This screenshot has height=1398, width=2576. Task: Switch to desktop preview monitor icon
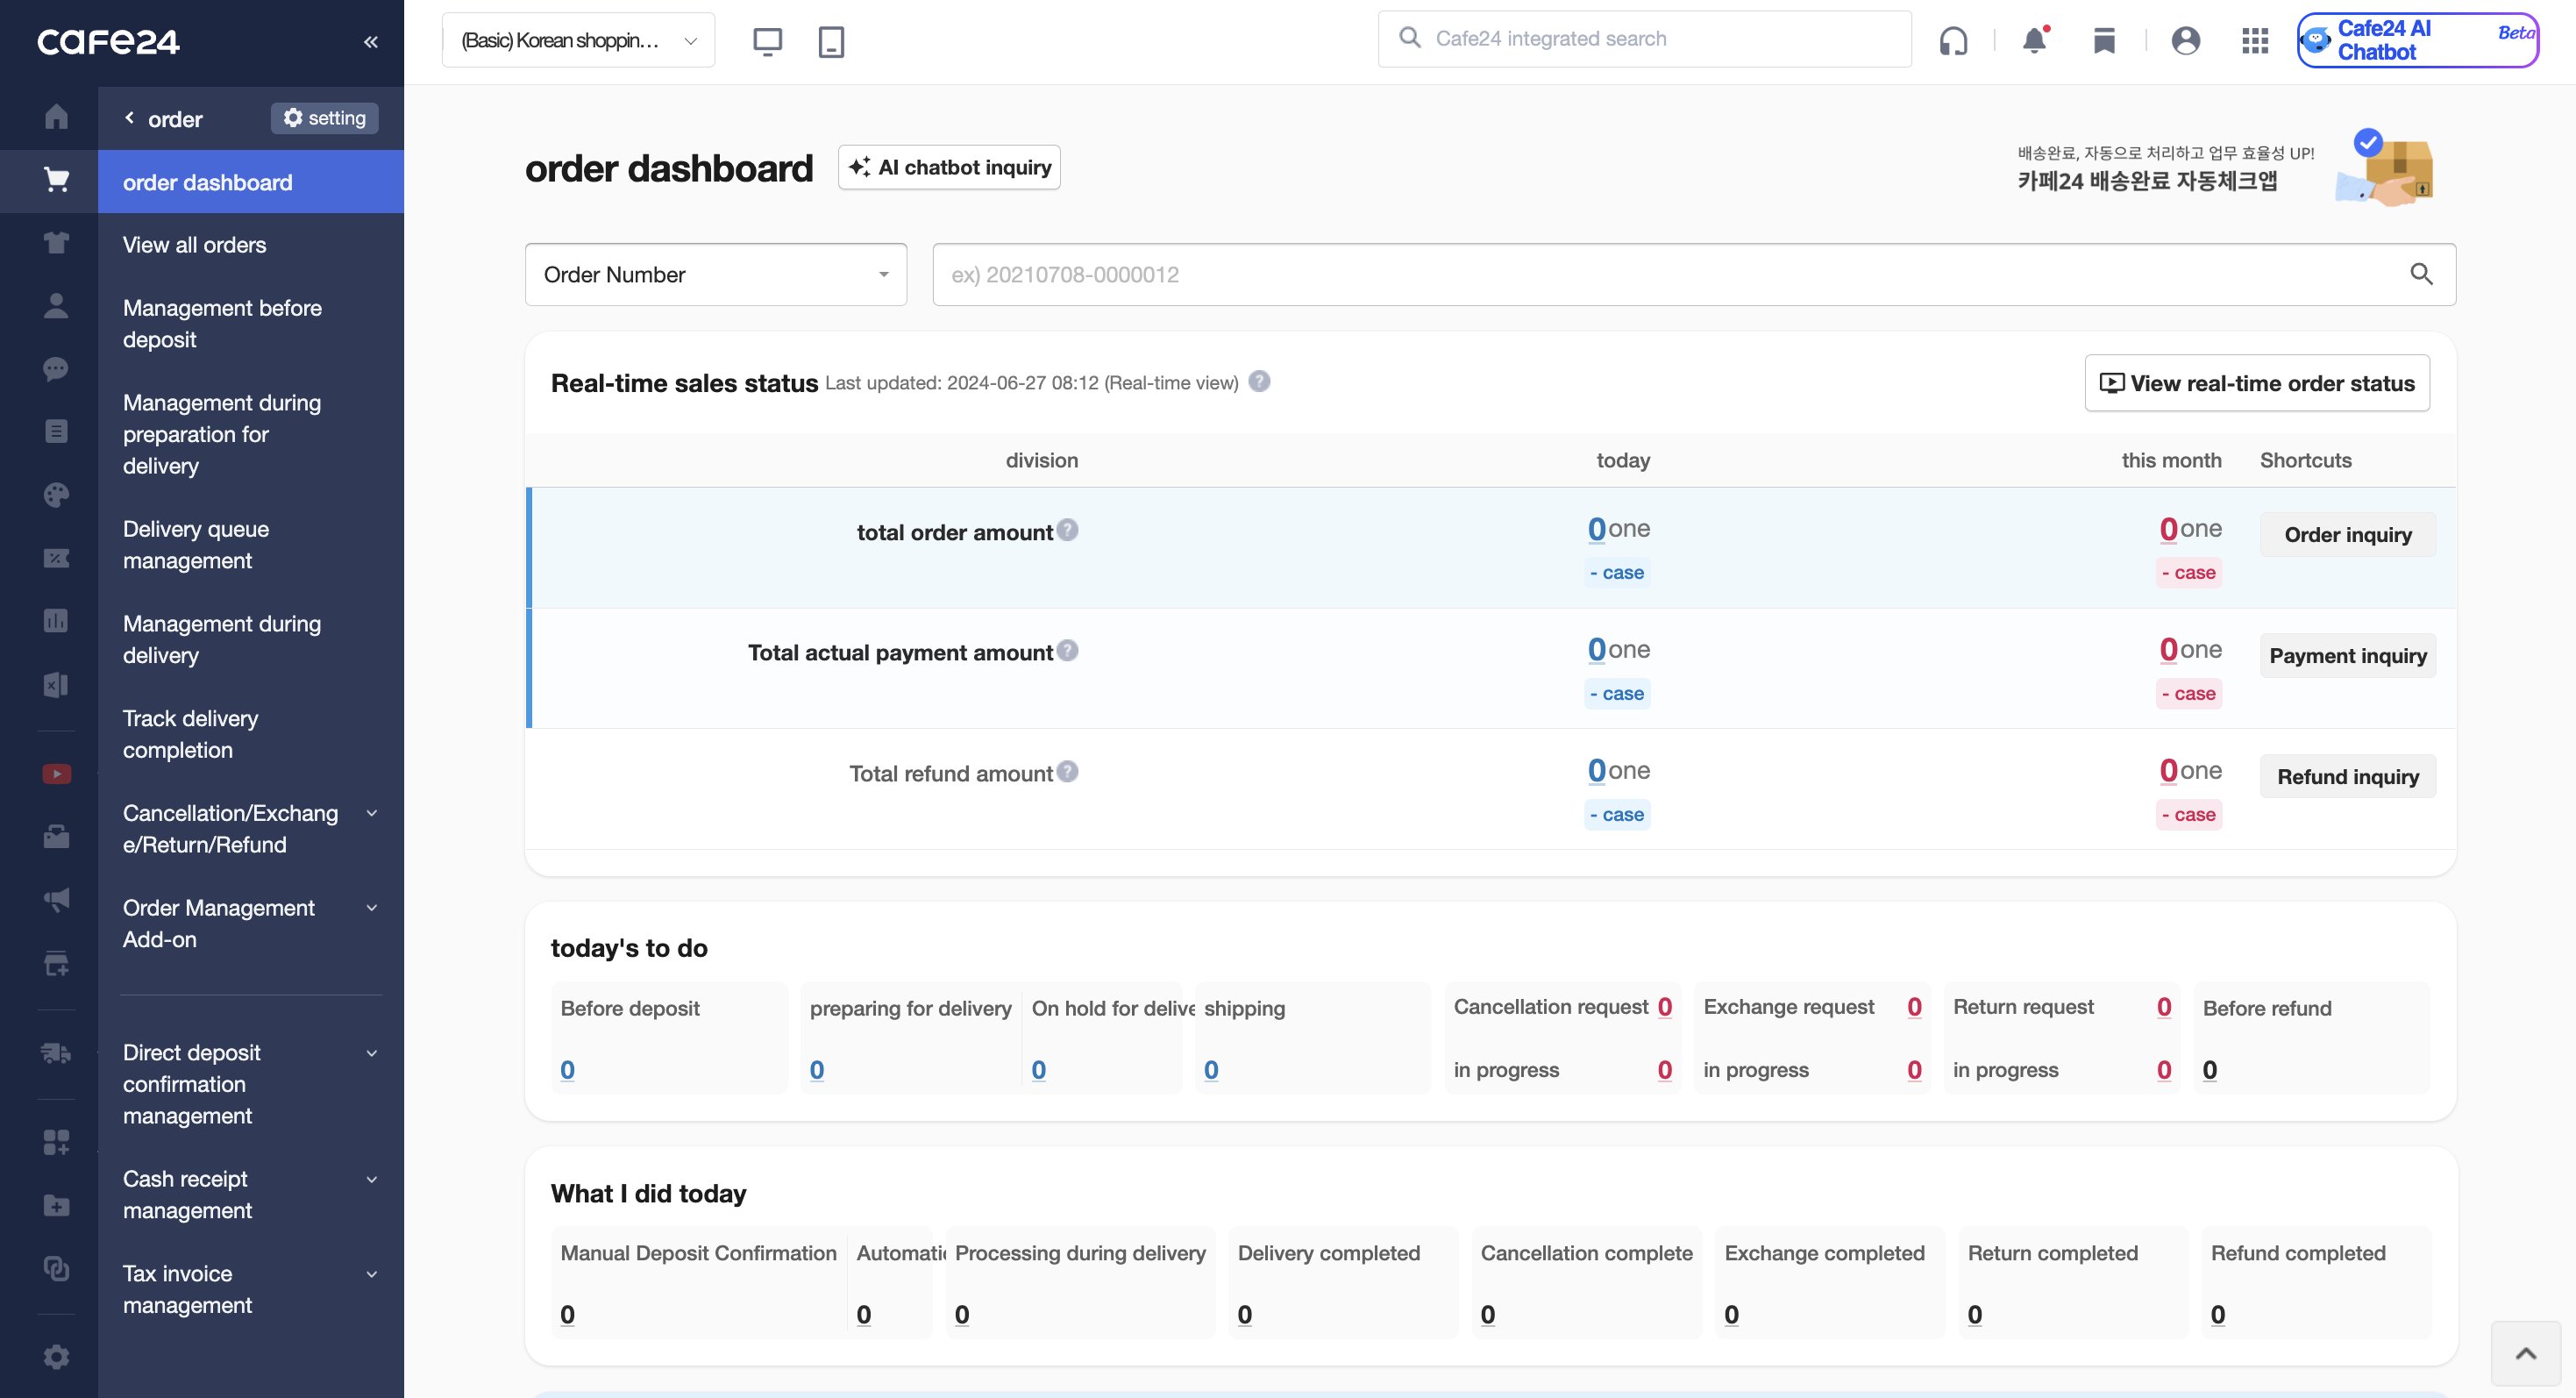(x=767, y=41)
